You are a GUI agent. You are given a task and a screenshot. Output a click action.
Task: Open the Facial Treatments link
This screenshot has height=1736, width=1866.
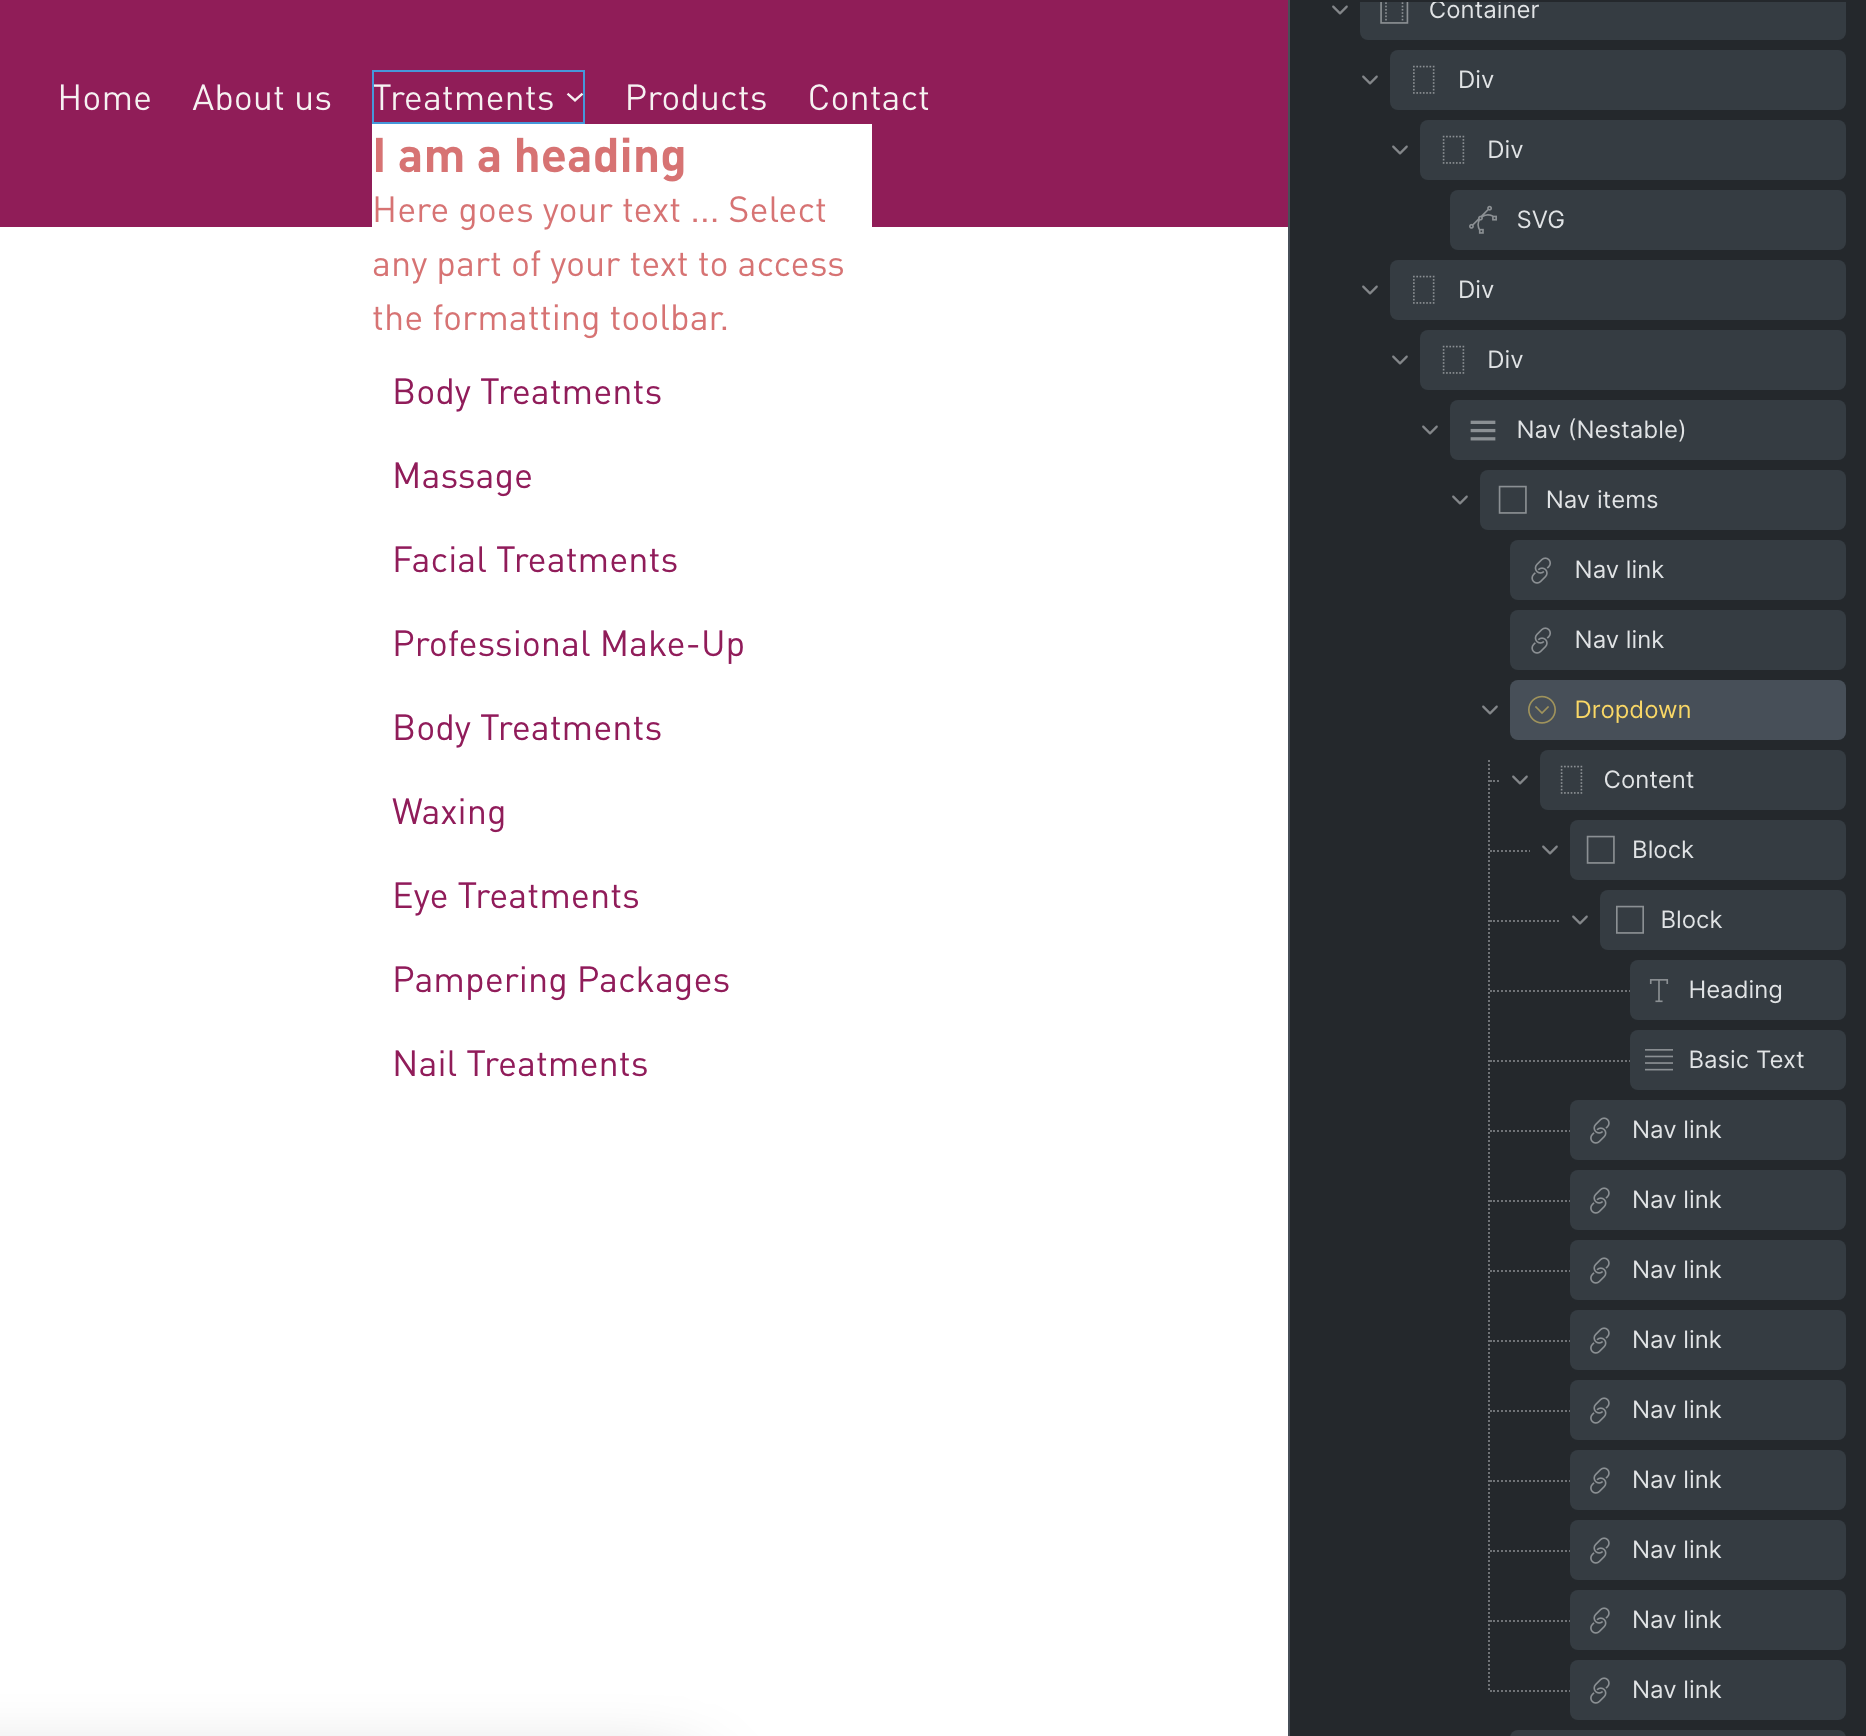pyautogui.click(x=535, y=561)
